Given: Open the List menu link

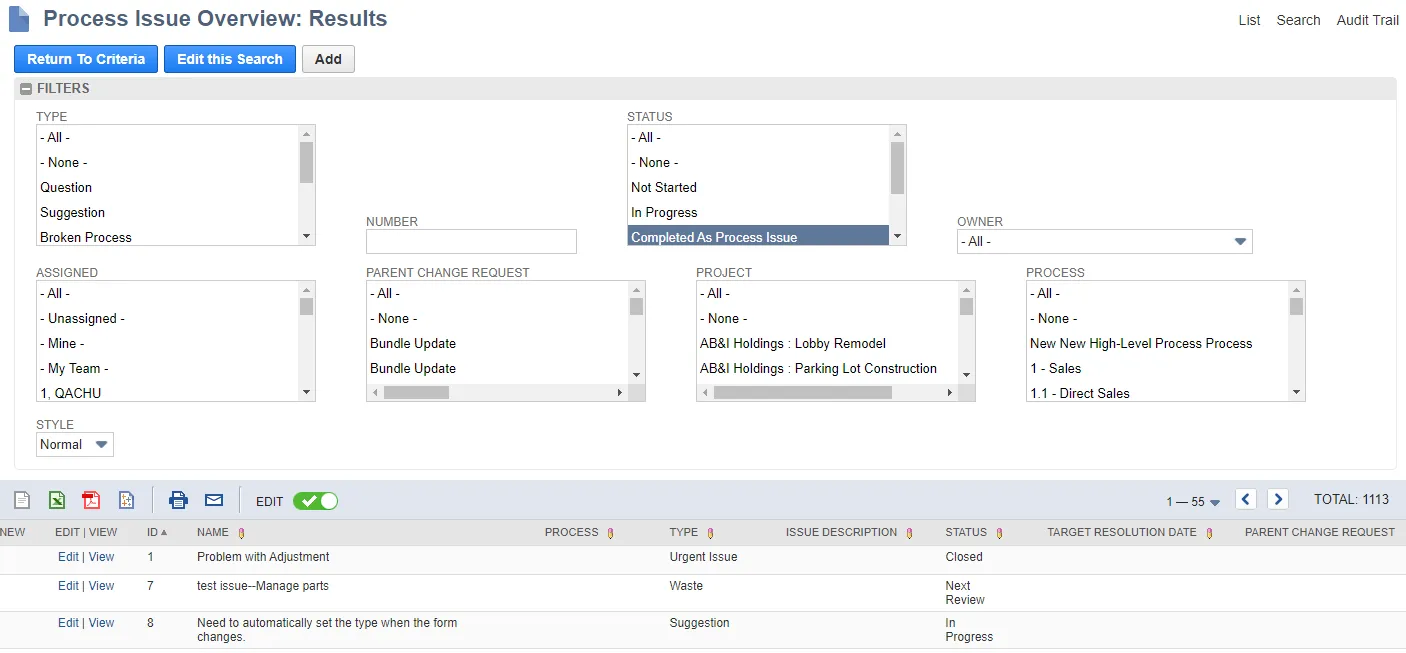Looking at the screenshot, I should pyautogui.click(x=1249, y=20).
